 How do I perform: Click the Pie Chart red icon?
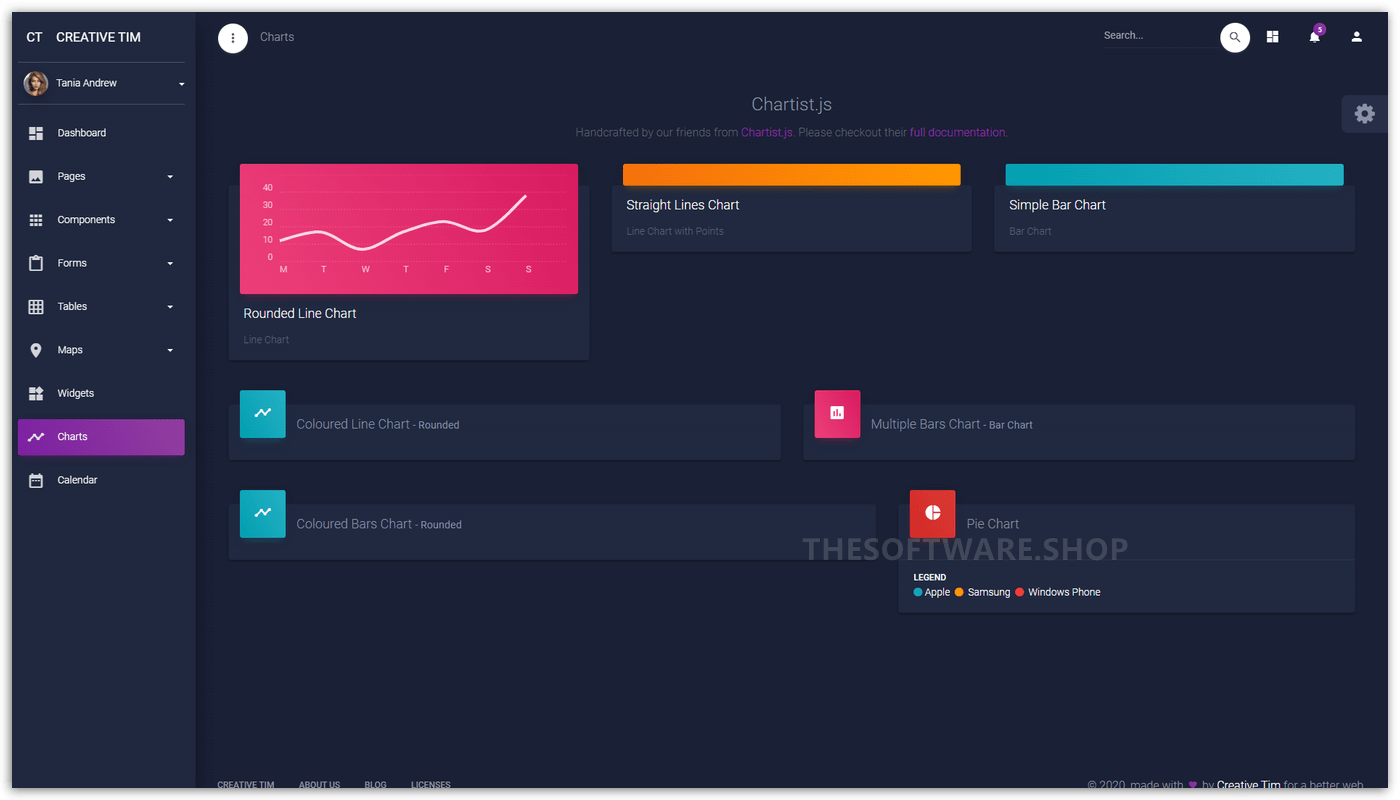(932, 513)
